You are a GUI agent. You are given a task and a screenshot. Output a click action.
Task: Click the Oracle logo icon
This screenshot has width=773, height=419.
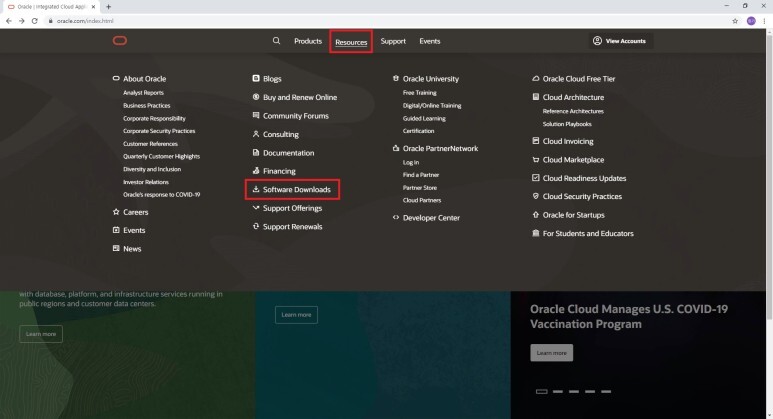120,40
